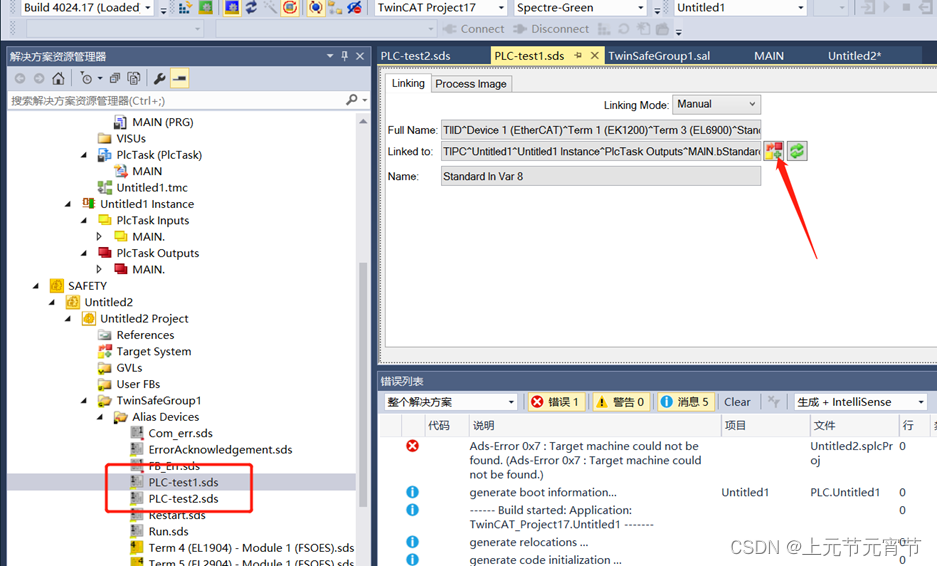Expand MAIN. under PlcTask Outputs
The width and height of the screenshot is (937, 566).
coord(99,270)
